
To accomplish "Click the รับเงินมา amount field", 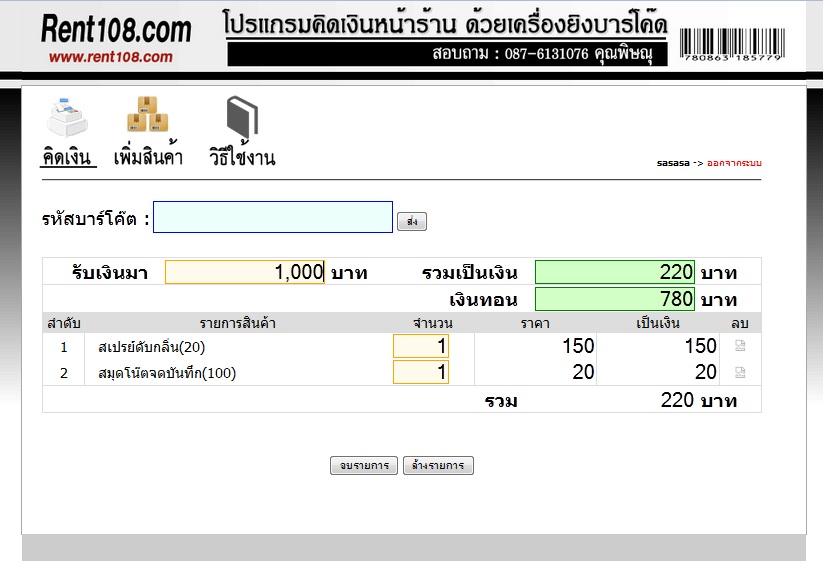I will (x=245, y=272).
